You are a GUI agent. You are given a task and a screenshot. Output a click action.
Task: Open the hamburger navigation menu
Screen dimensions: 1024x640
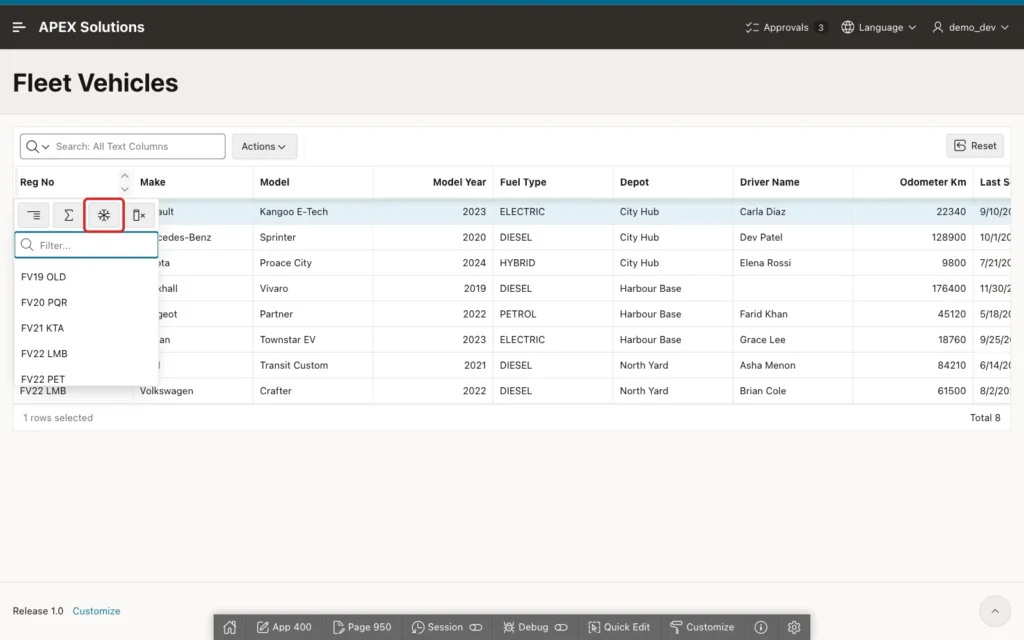click(19, 27)
